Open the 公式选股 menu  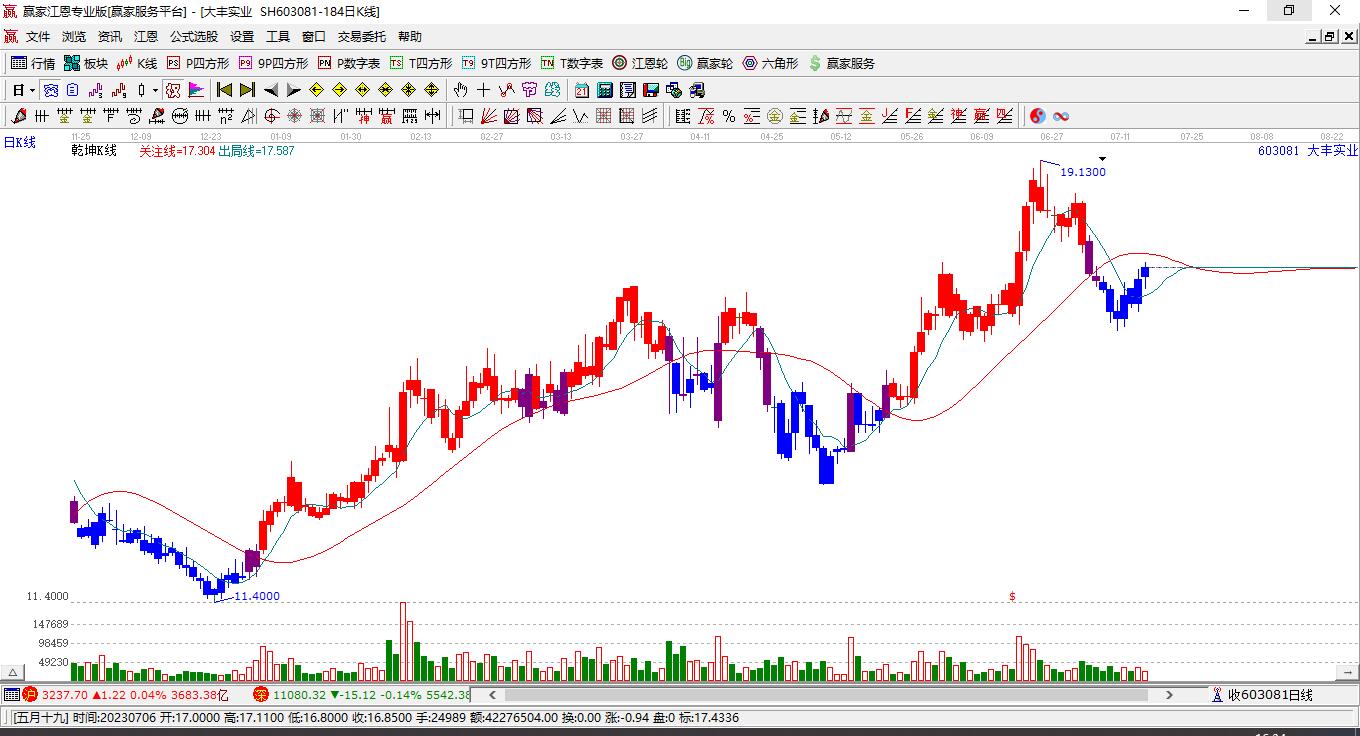pyautogui.click(x=194, y=37)
